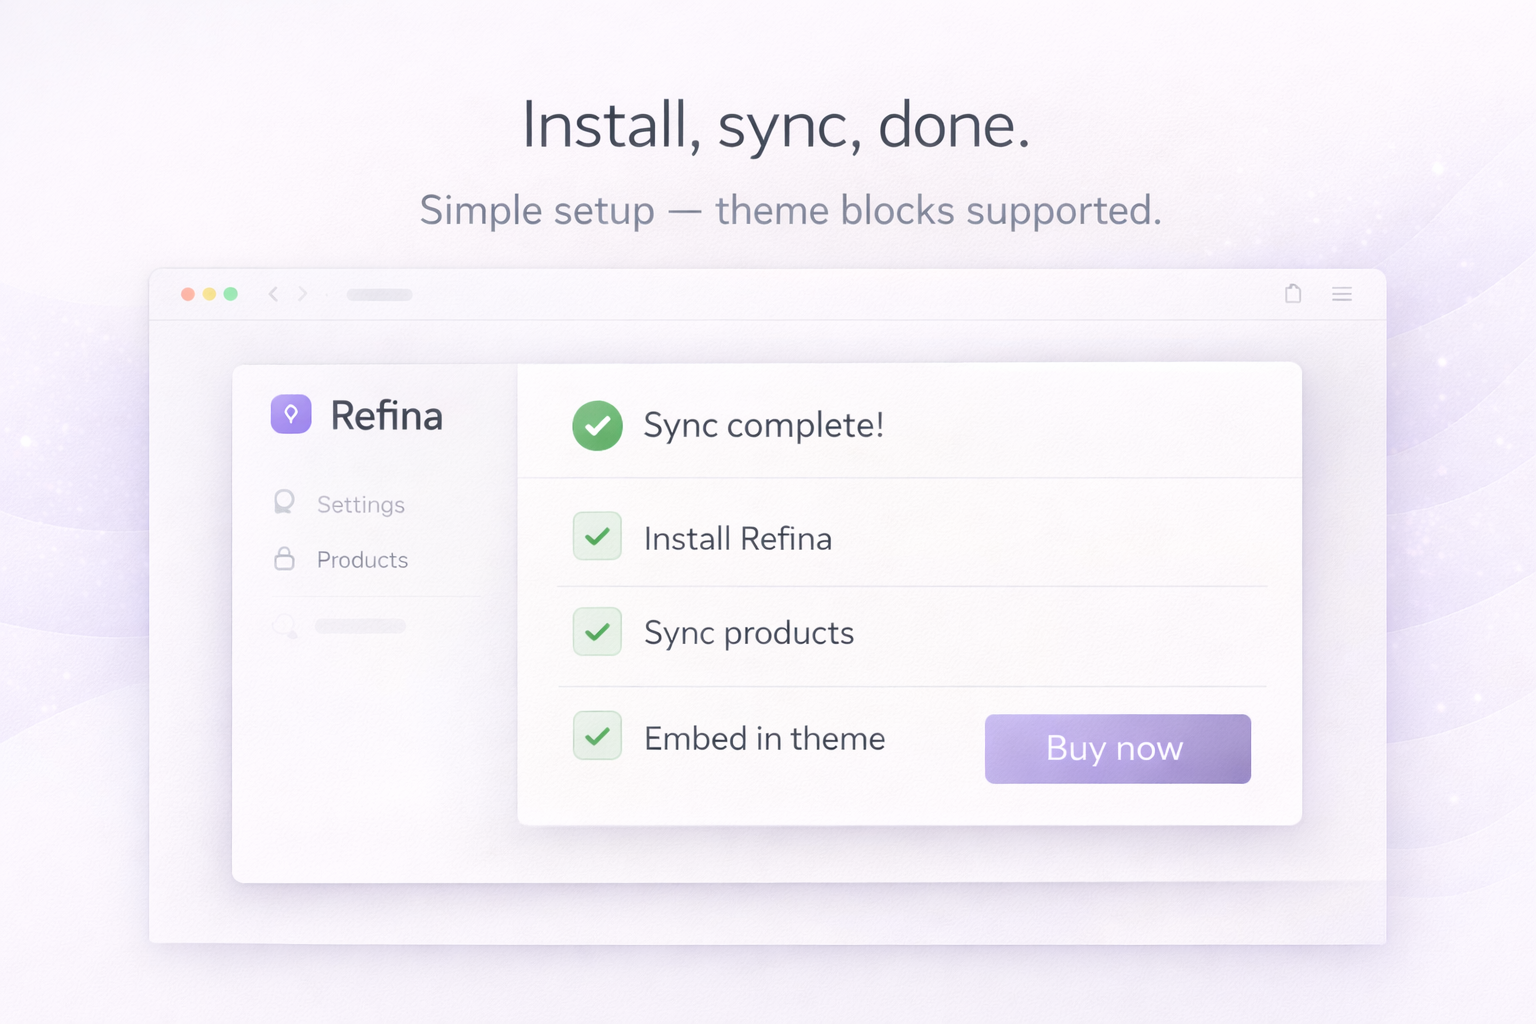Click the green Sync complete checkmark circle

(x=597, y=426)
